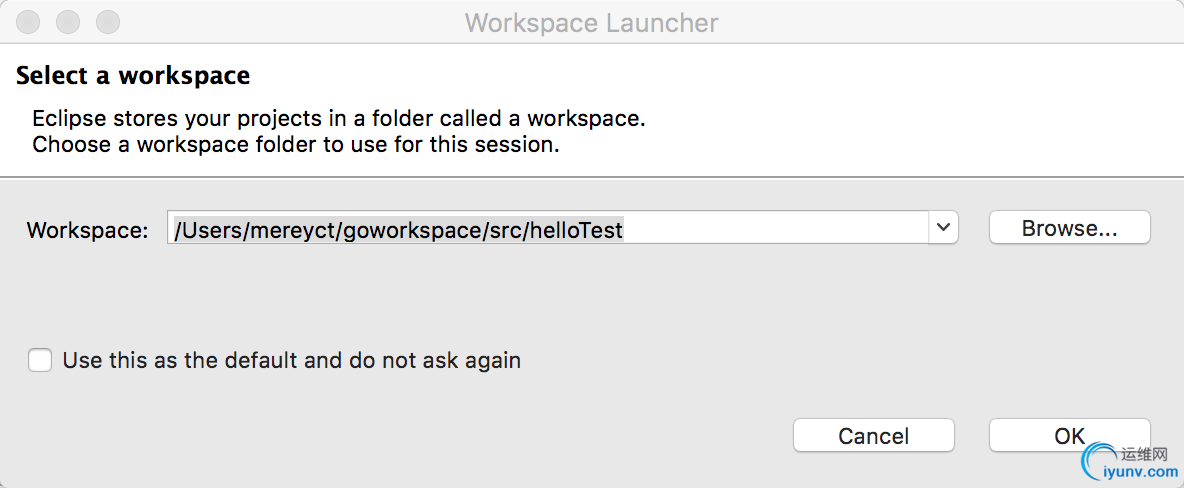Viewport: 1184px width, 488px height.
Task: Click the "Workspace:" field label
Action: (88, 230)
